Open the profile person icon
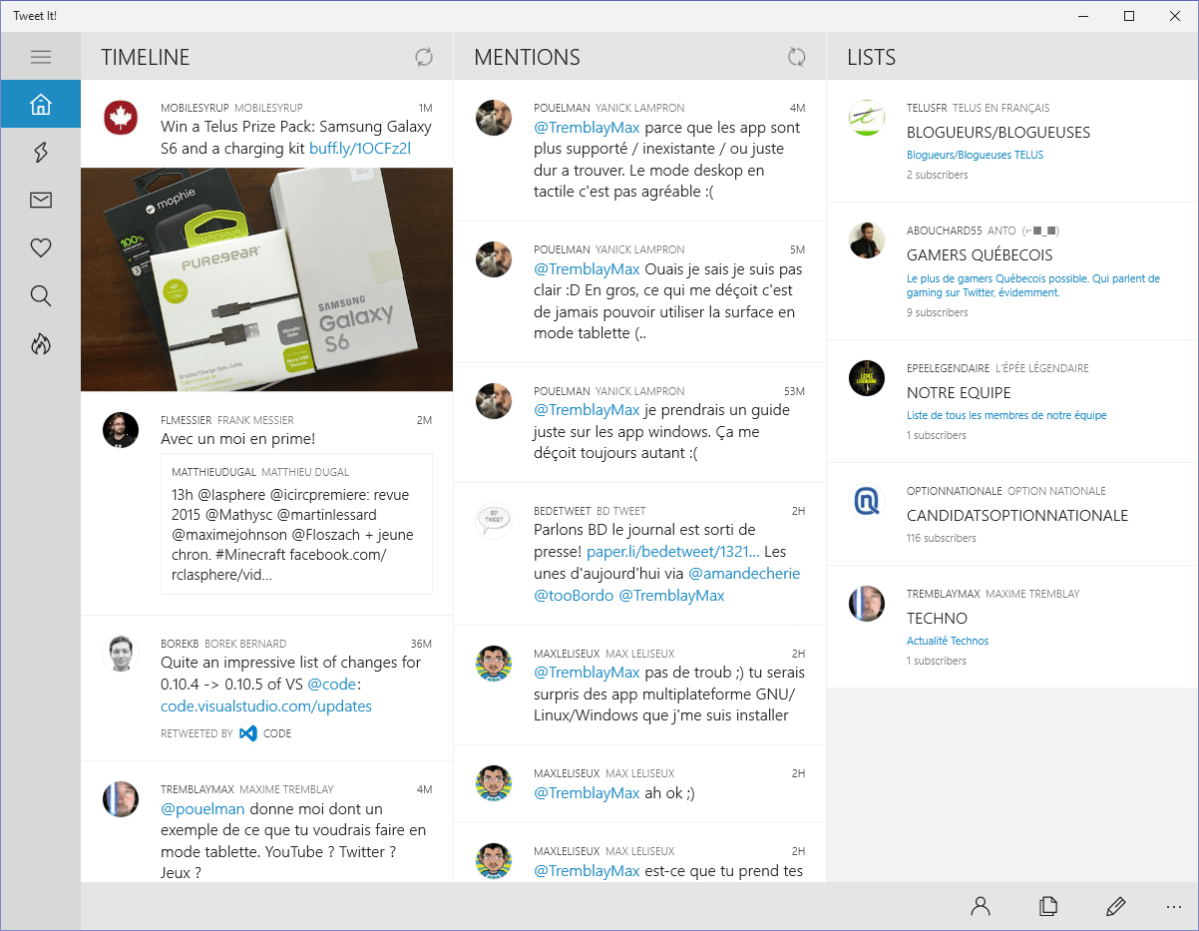 click(x=980, y=907)
